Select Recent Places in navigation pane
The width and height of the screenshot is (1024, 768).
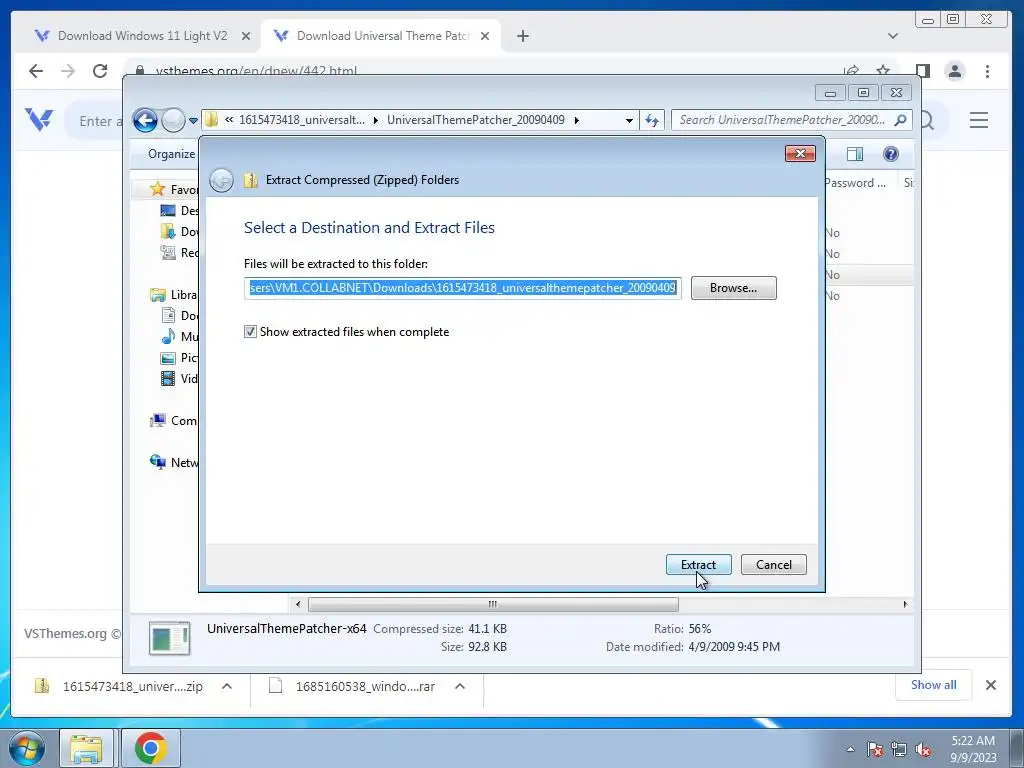(x=179, y=252)
